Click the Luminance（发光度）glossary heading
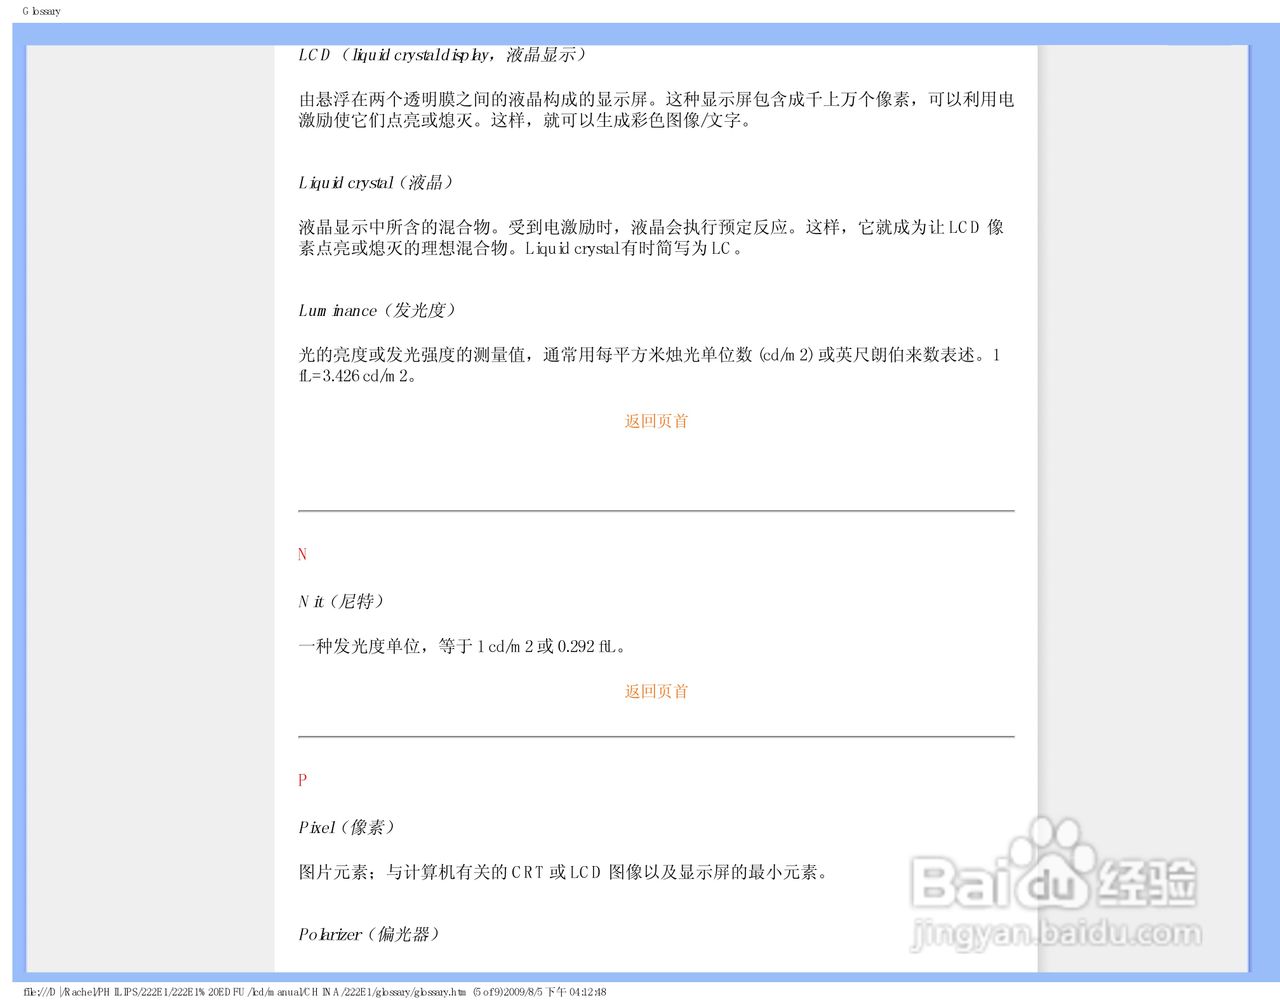 (377, 310)
